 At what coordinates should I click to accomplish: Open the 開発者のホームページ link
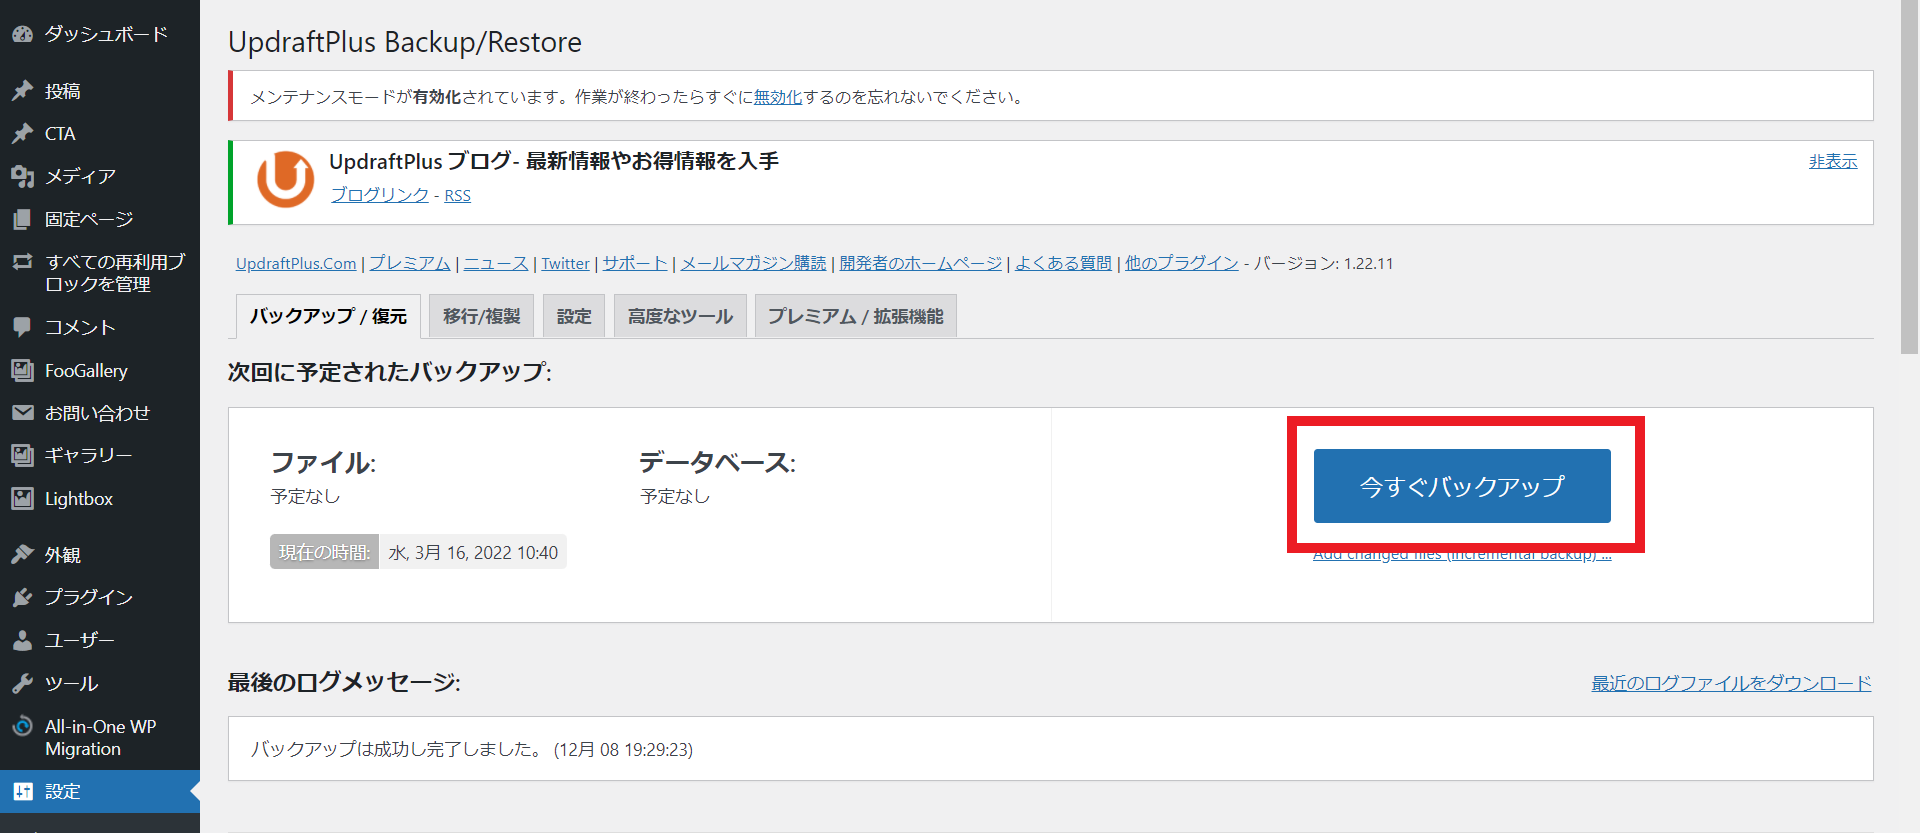pyautogui.click(x=921, y=263)
